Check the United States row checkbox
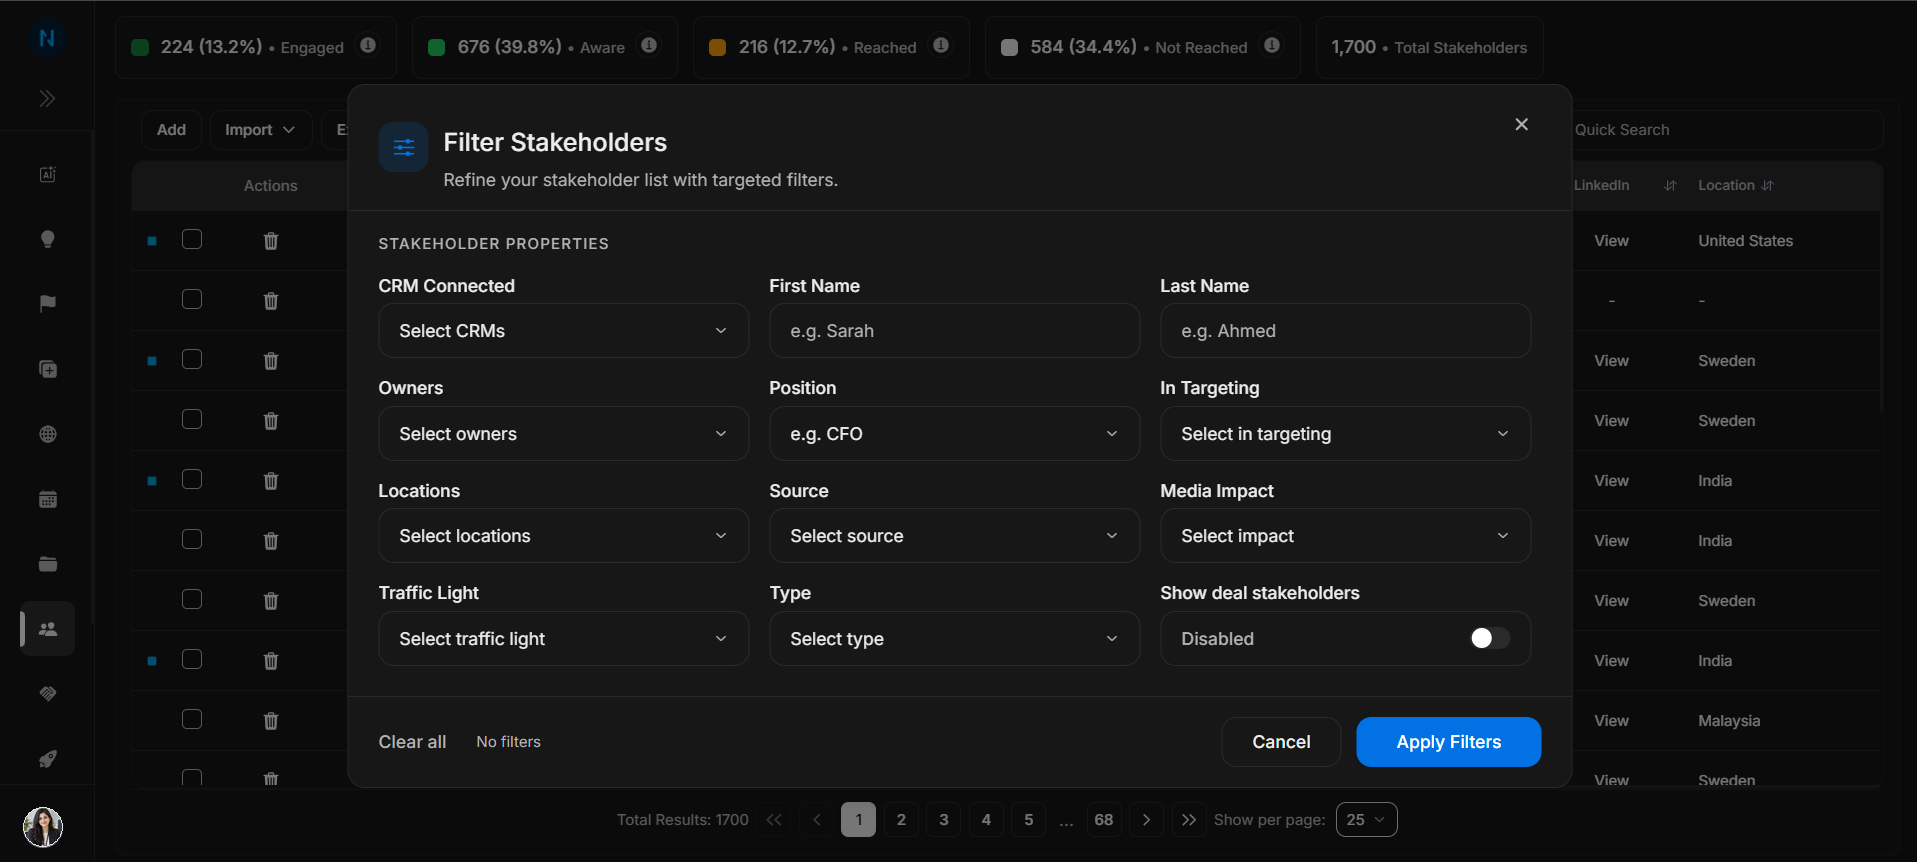Image resolution: width=1917 pixels, height=862 pixels. pyautogui.click(x=192, y=239)
